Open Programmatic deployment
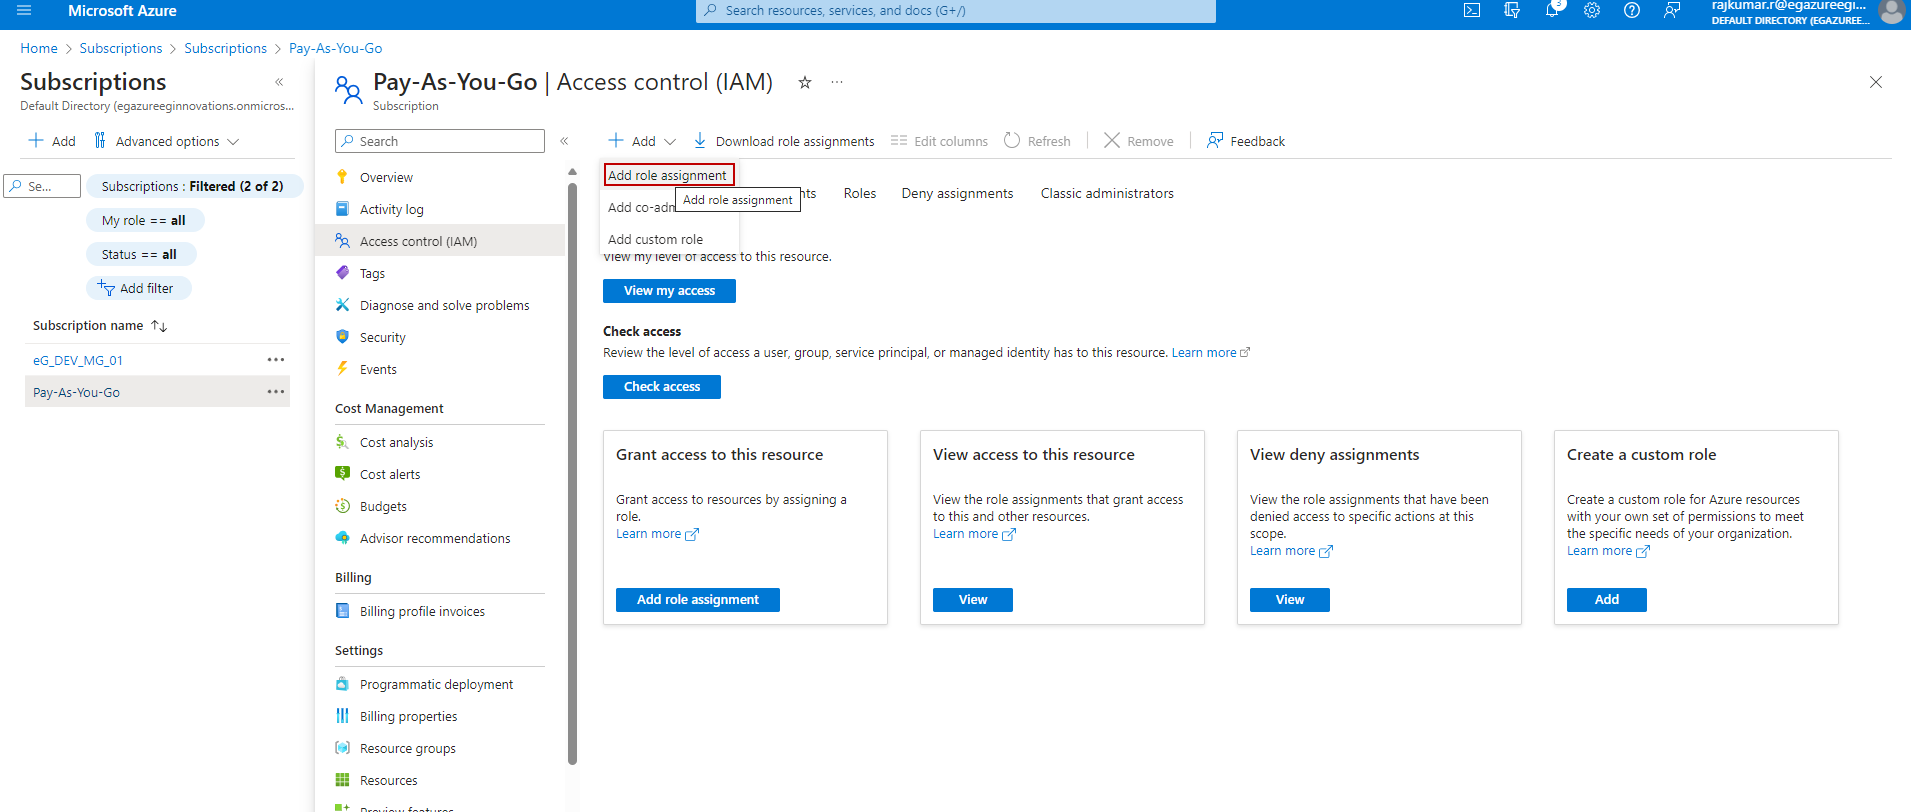 pos(436,684)
